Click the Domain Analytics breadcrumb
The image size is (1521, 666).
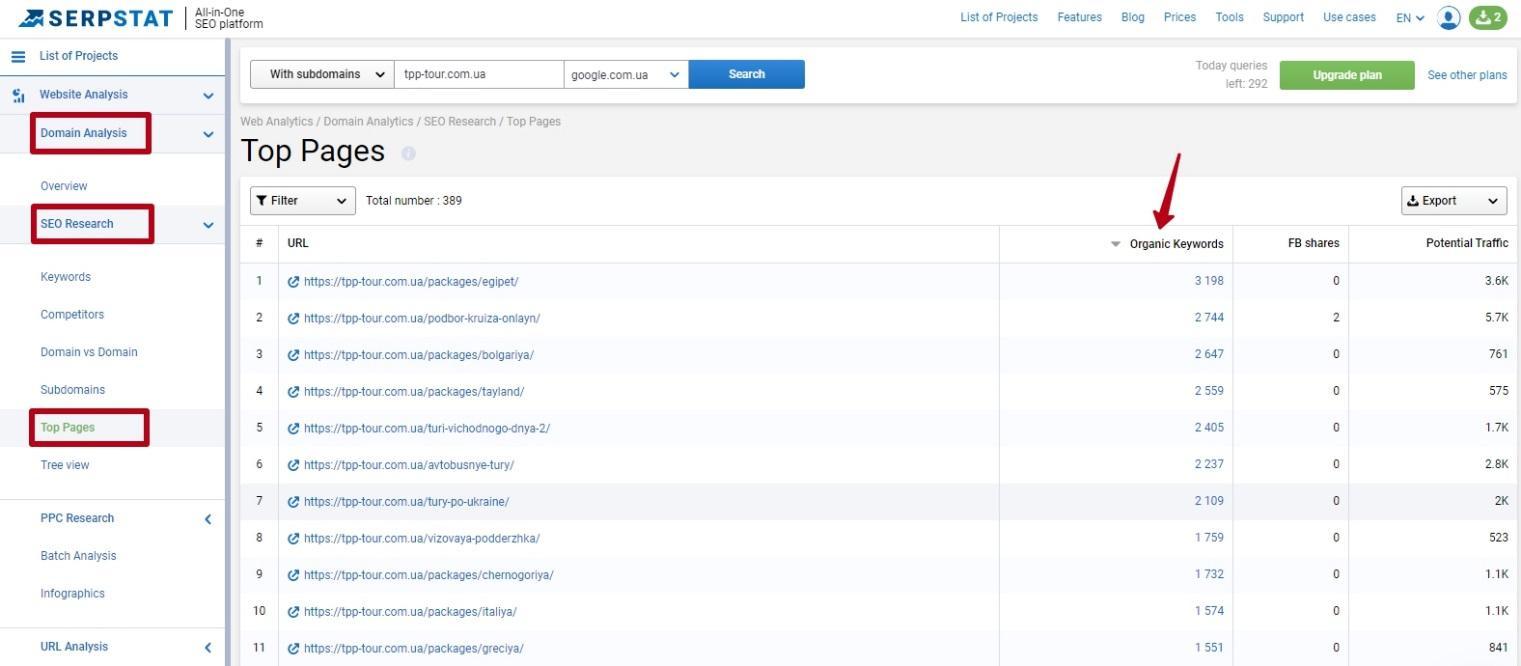368,121
